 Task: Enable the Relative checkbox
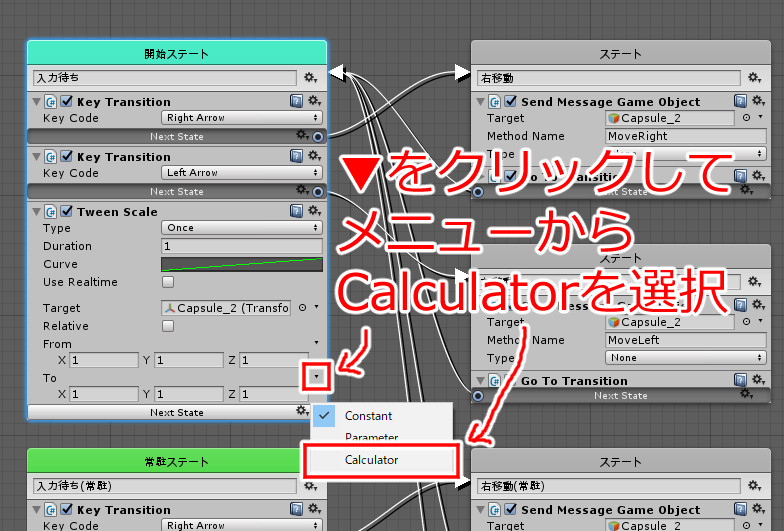[168, 326]
